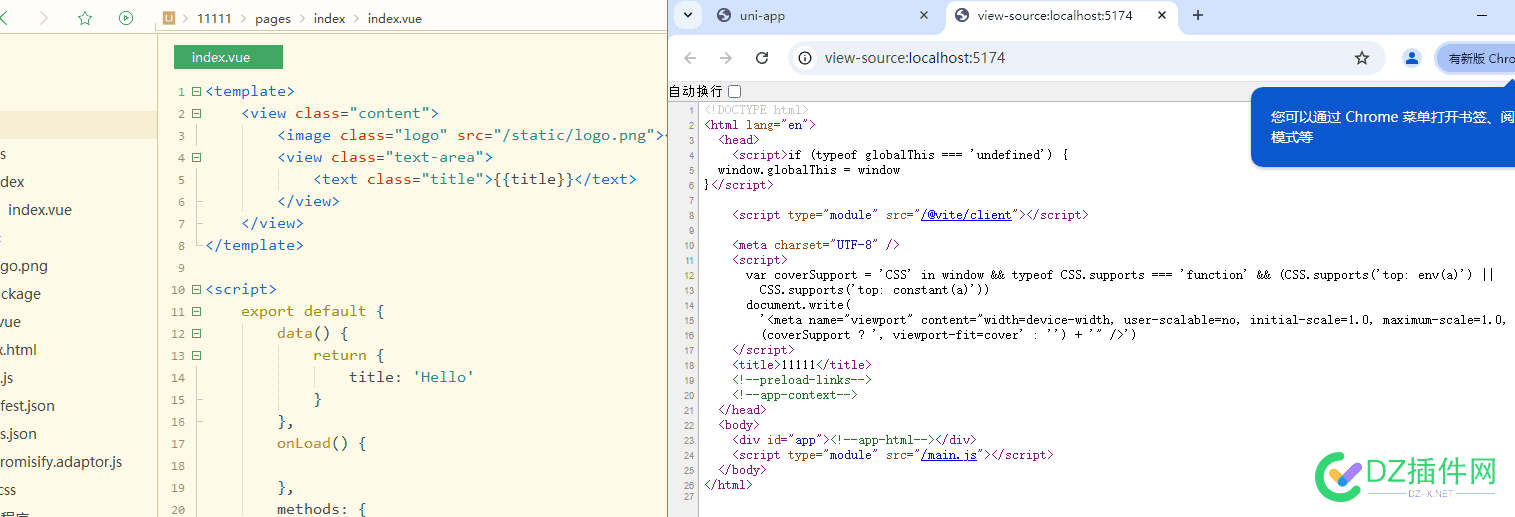Click the <div id="app"> source line
Viewport: 1515px width, 517px height.
(x=854, y=440)
